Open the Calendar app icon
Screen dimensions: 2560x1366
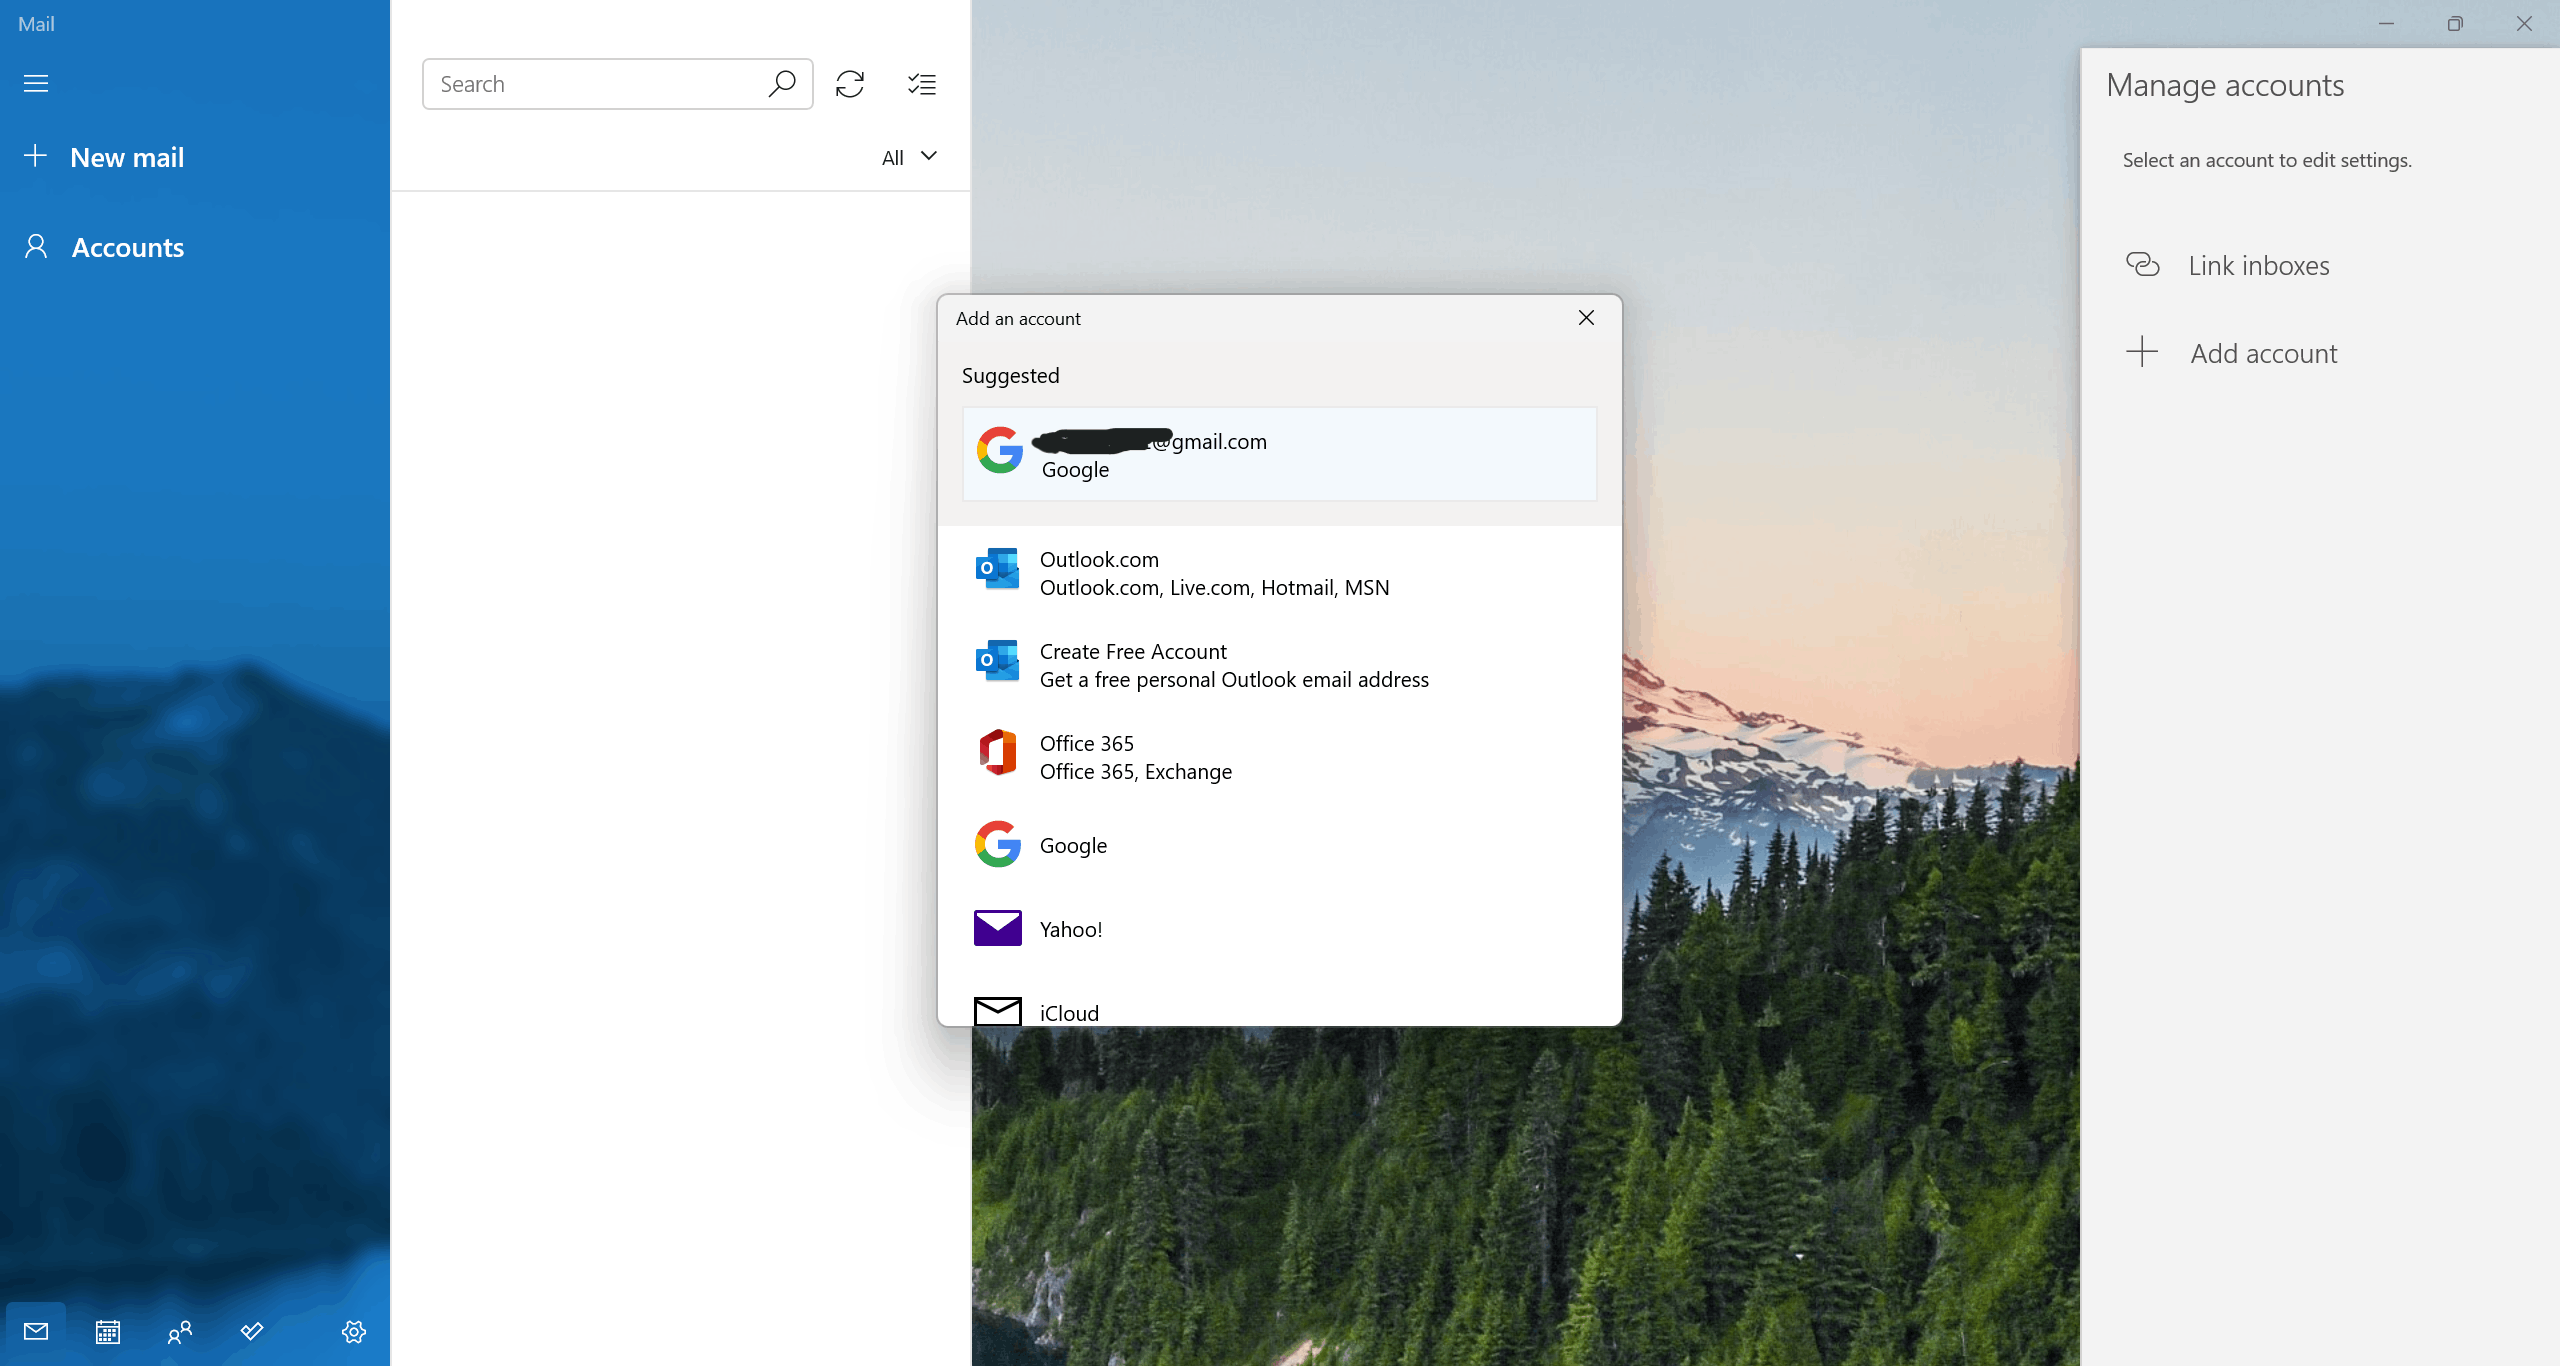tap(108, 1331)
